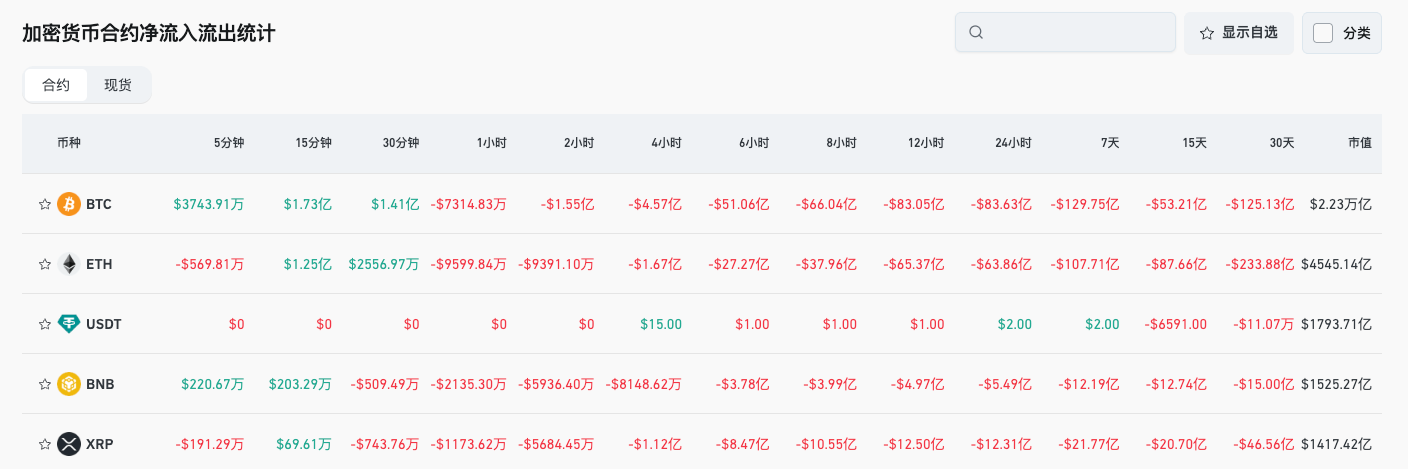Toggle the XRP favorite star

pos(44,444)
